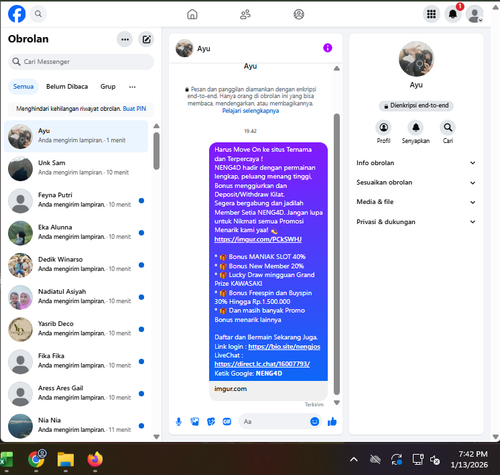
Task: Open the chat with Dedik Winarso
Action: 76,265
